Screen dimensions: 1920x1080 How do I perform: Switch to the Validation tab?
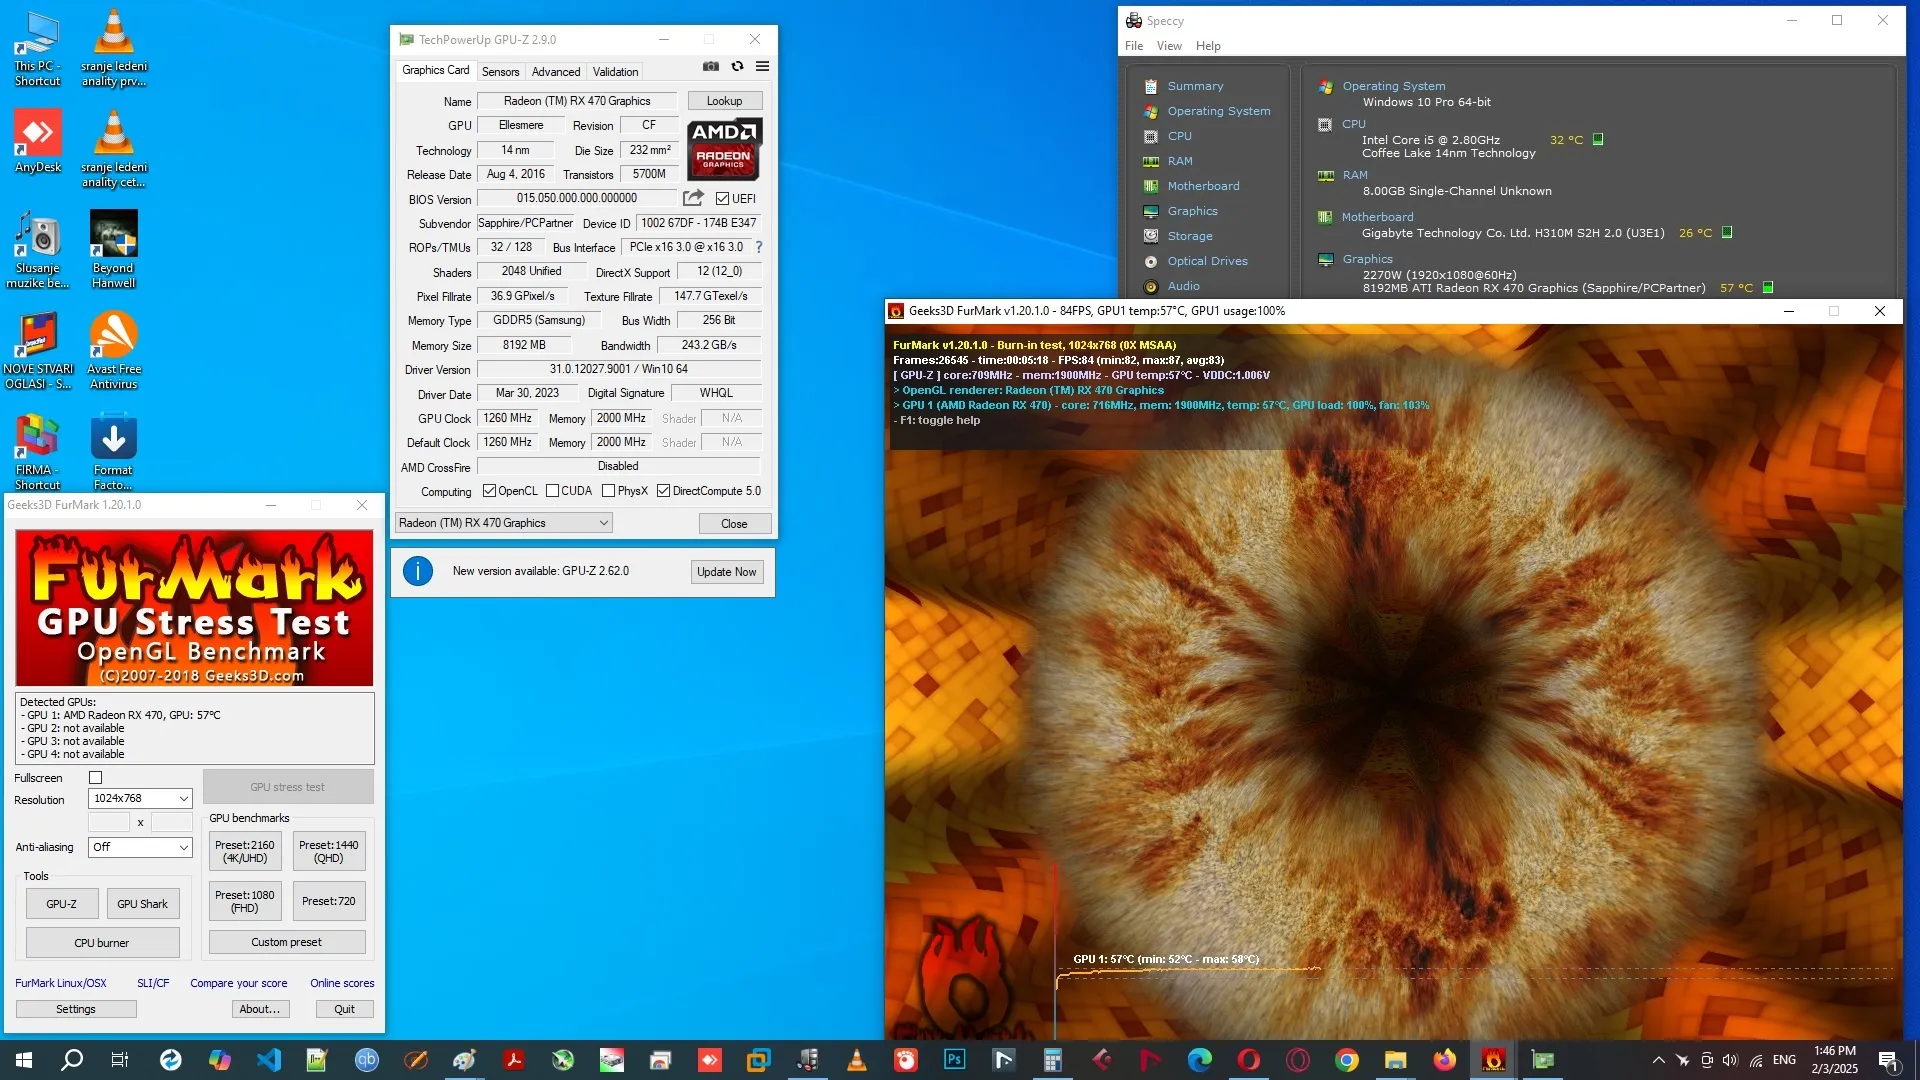coord(615,72)
